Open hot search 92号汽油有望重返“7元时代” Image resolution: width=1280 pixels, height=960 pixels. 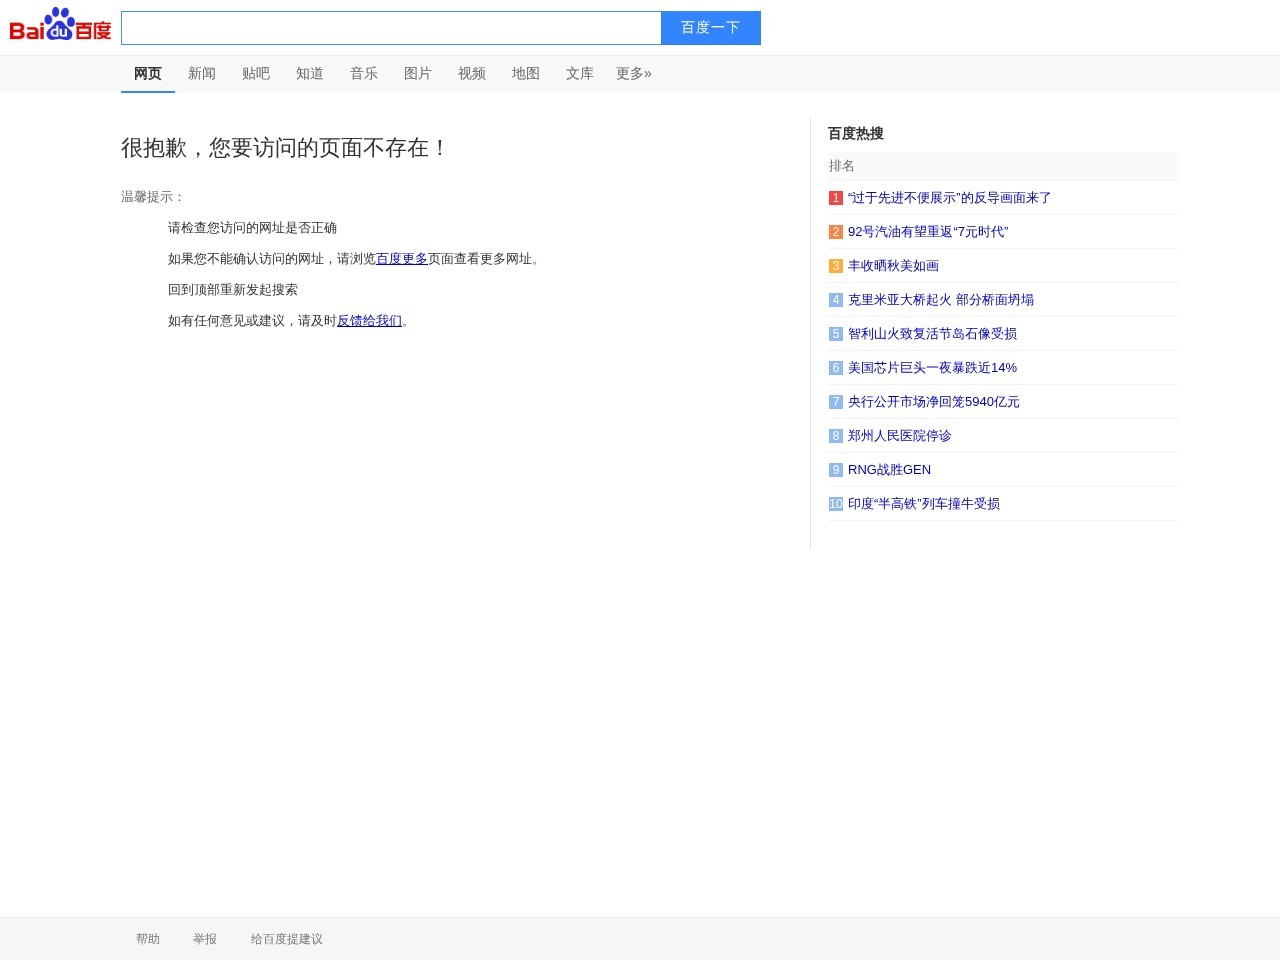tap(928, 232)
